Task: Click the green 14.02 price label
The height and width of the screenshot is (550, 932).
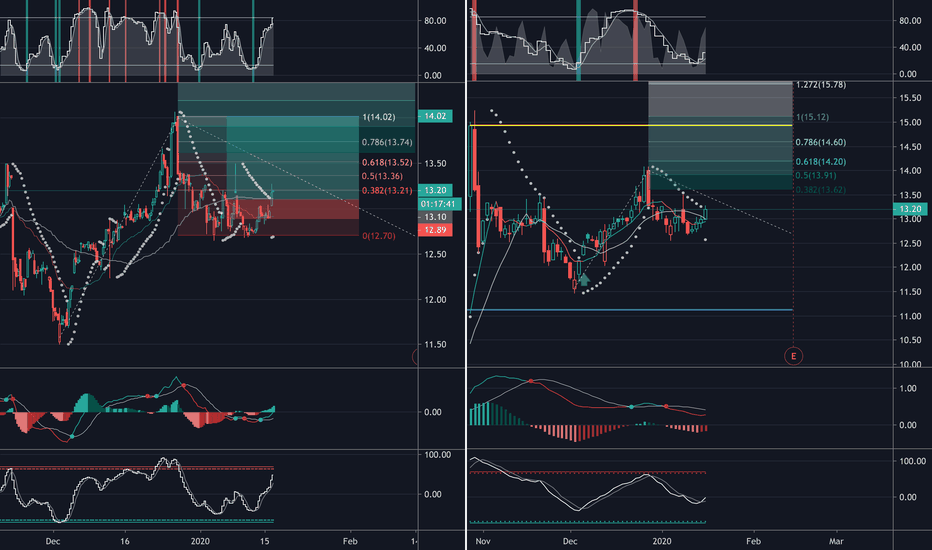Action: pos(435,116)
